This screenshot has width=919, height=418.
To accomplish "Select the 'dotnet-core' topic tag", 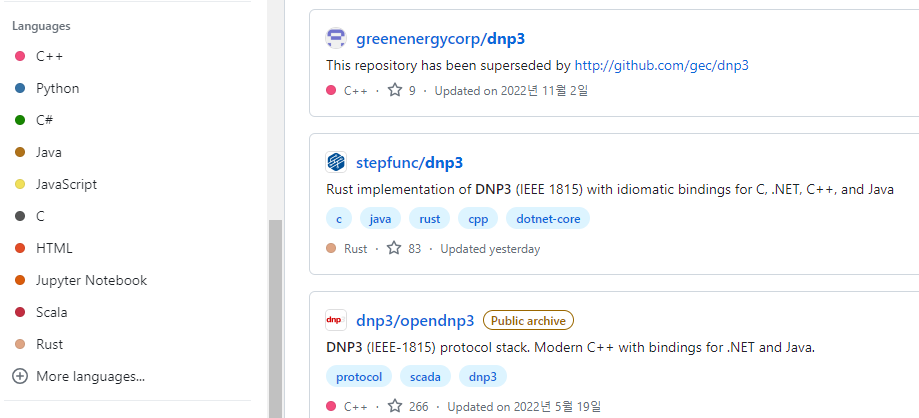I will [548, 219].
